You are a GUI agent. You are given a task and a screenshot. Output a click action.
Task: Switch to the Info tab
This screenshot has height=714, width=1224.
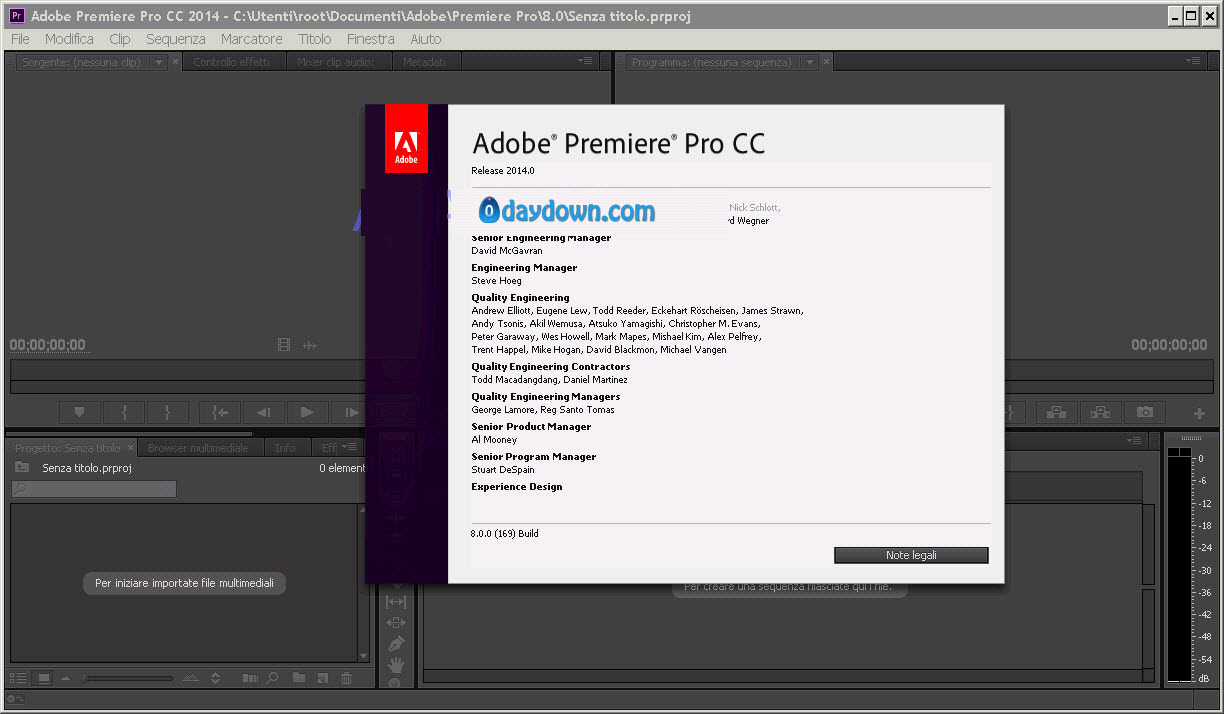pos(286,448)
